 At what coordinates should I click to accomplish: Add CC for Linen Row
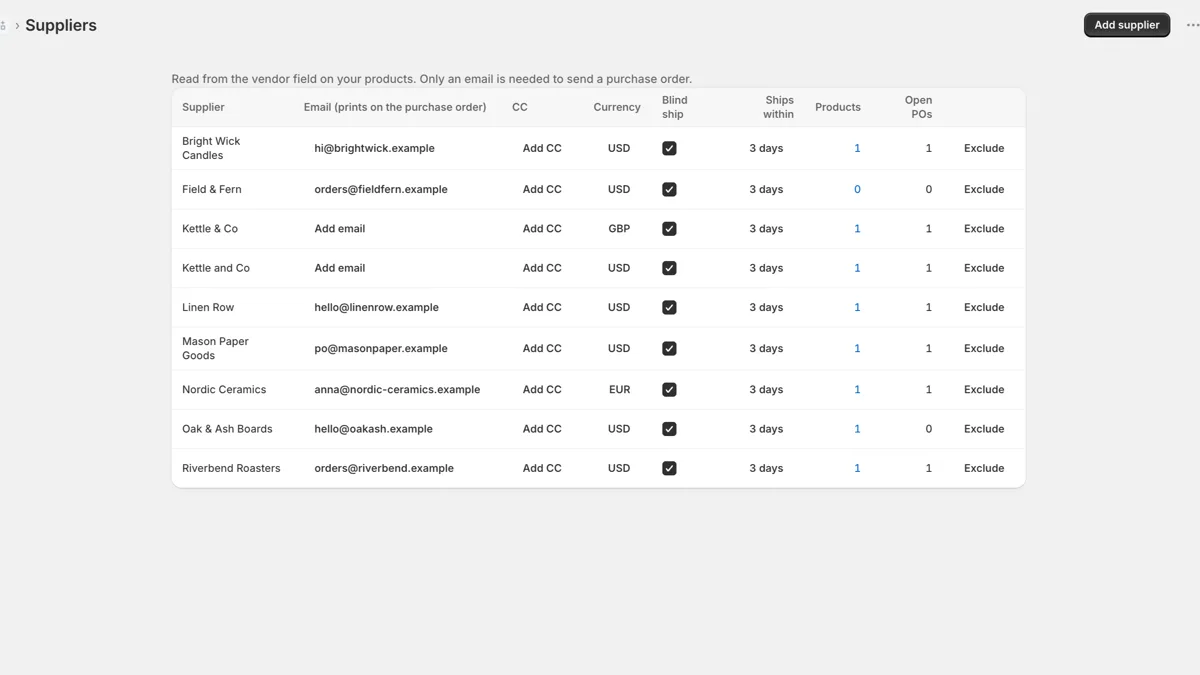[x=542, y=308]
